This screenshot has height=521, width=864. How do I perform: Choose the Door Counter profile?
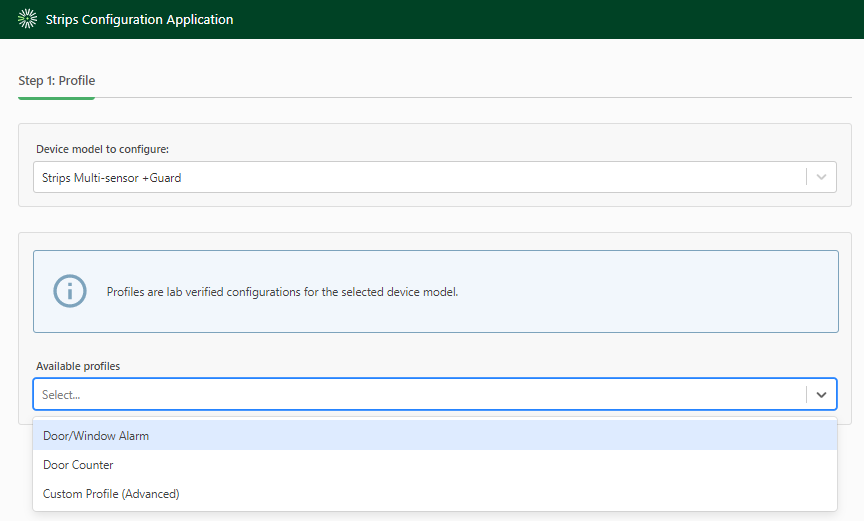tap(435, 465)
